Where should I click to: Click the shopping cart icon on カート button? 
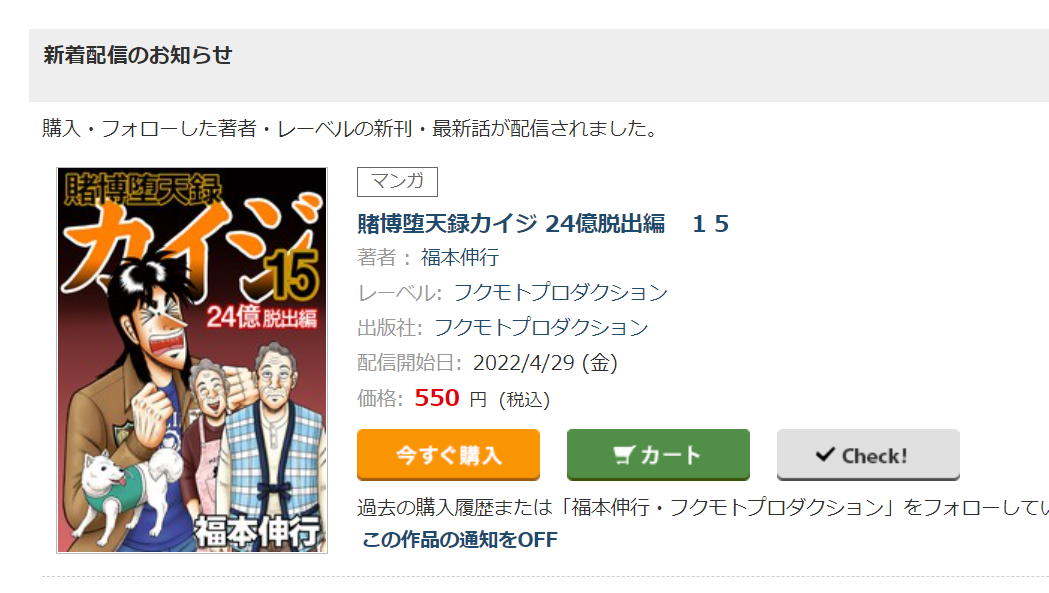click(x=624, y=456)
